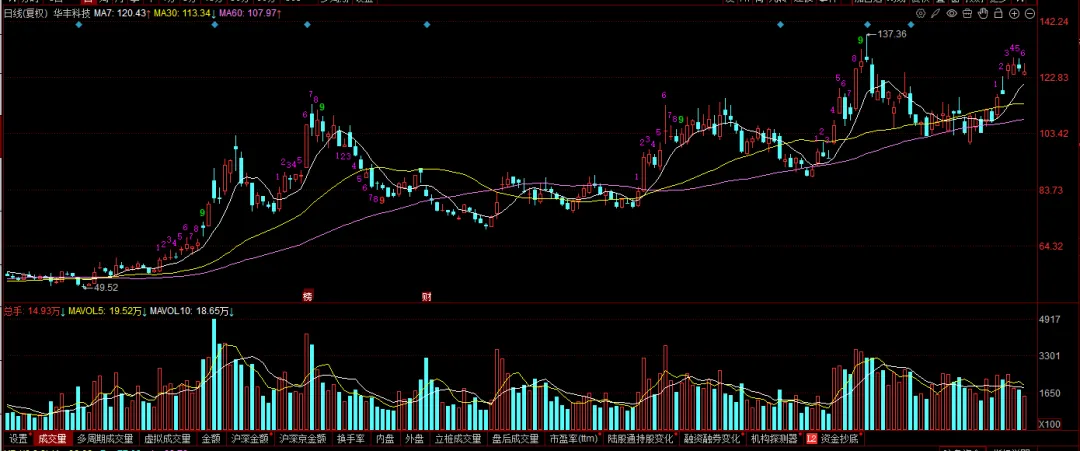Click the 1650 volume axis value
Screen dimensions: 1080x451
coord(1050,393)
